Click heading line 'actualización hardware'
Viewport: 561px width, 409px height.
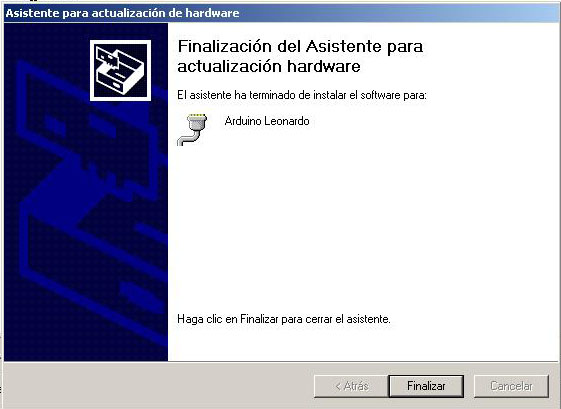click(x=269, y=67)
